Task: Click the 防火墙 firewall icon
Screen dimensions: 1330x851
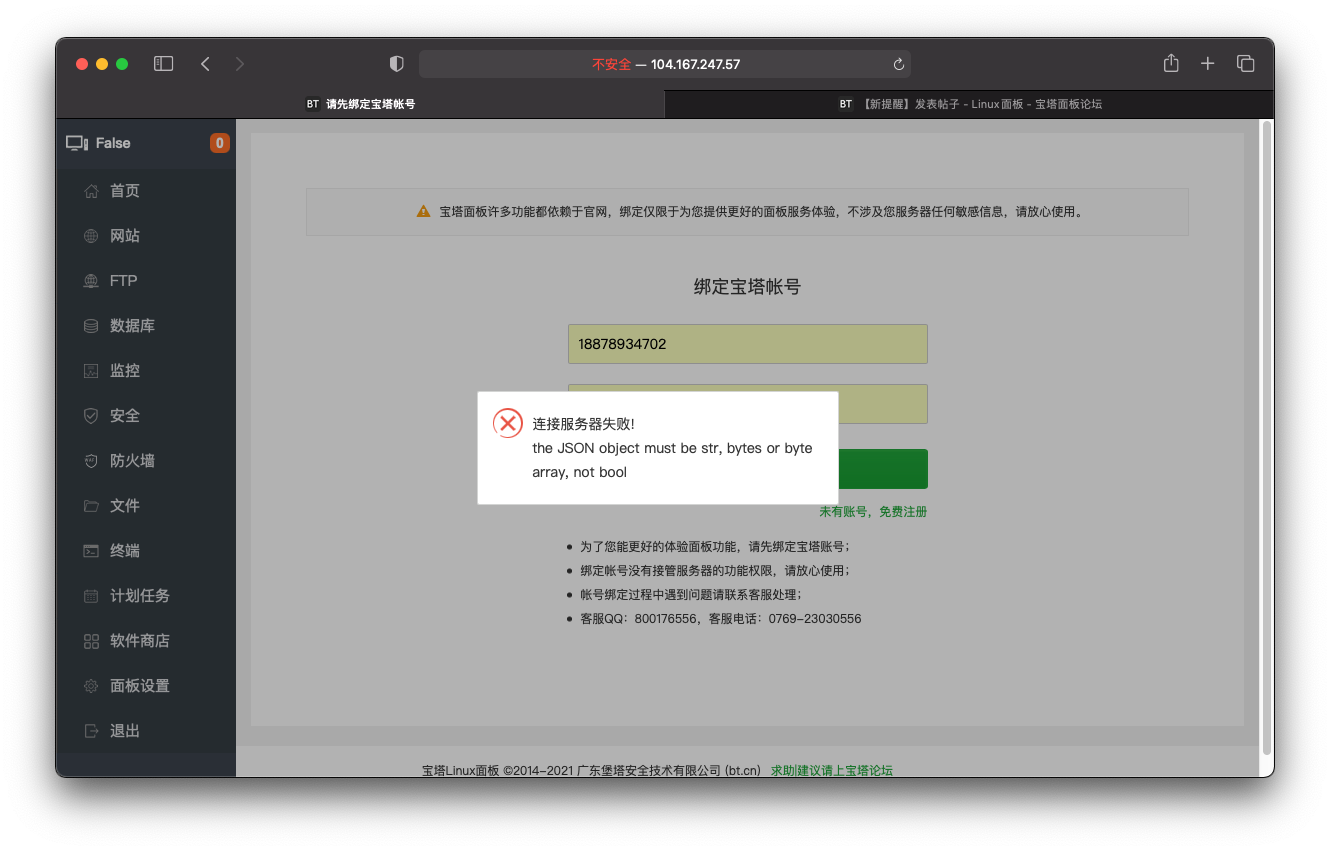Action: [x=92, y=461]
